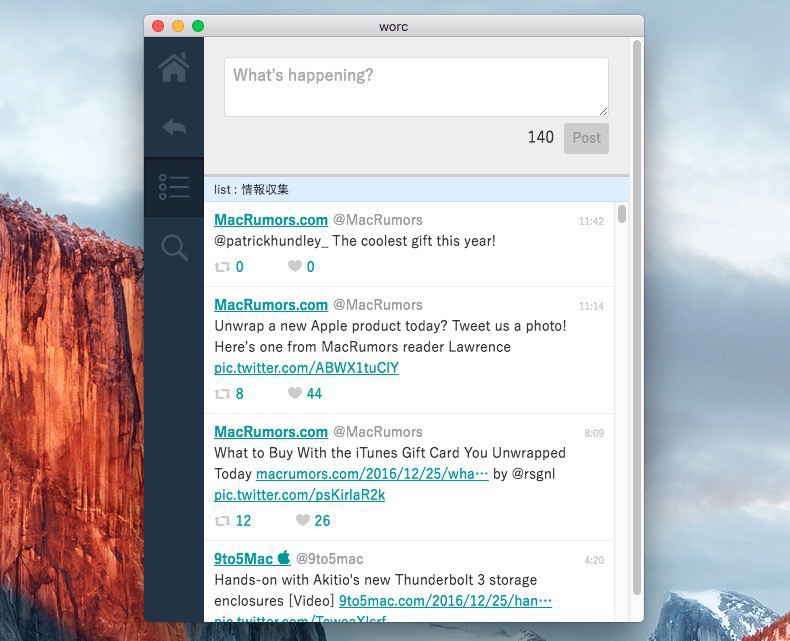Open pic.twitter.com/ABWX1tuCIY link

click(306, 368)
